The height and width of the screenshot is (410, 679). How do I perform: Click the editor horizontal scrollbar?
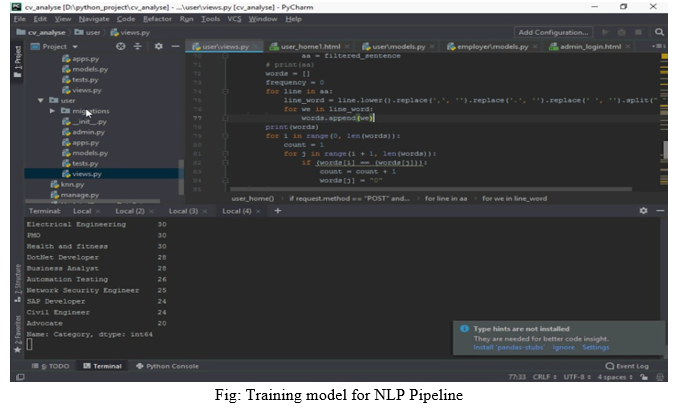430,189
